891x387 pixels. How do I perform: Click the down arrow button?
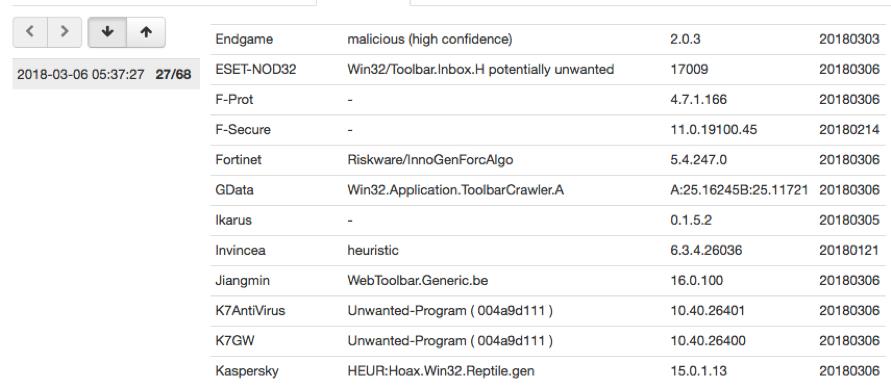107,32
